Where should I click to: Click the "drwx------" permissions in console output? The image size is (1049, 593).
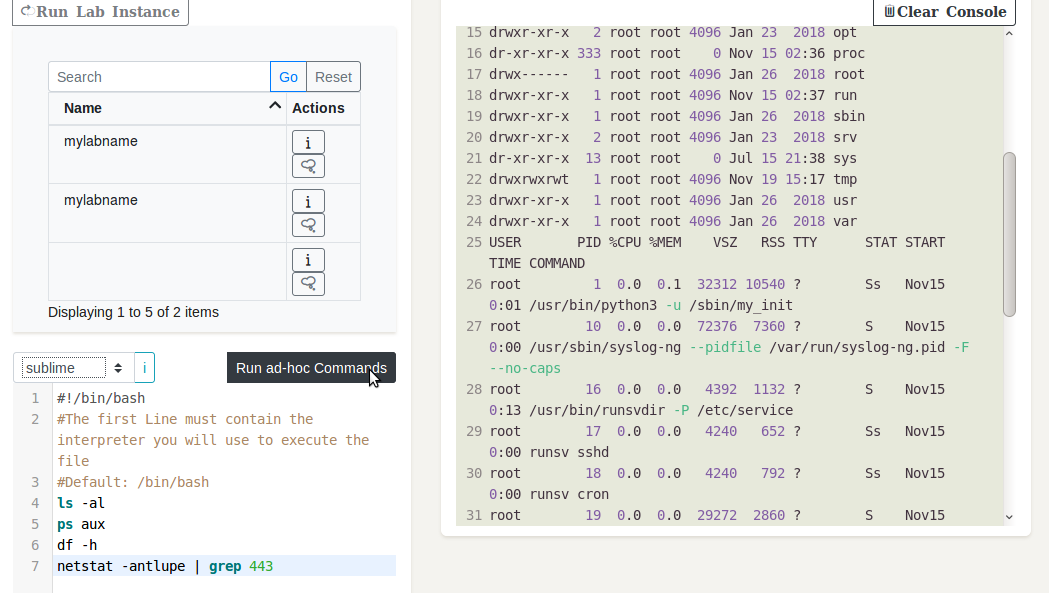(529, 74)
